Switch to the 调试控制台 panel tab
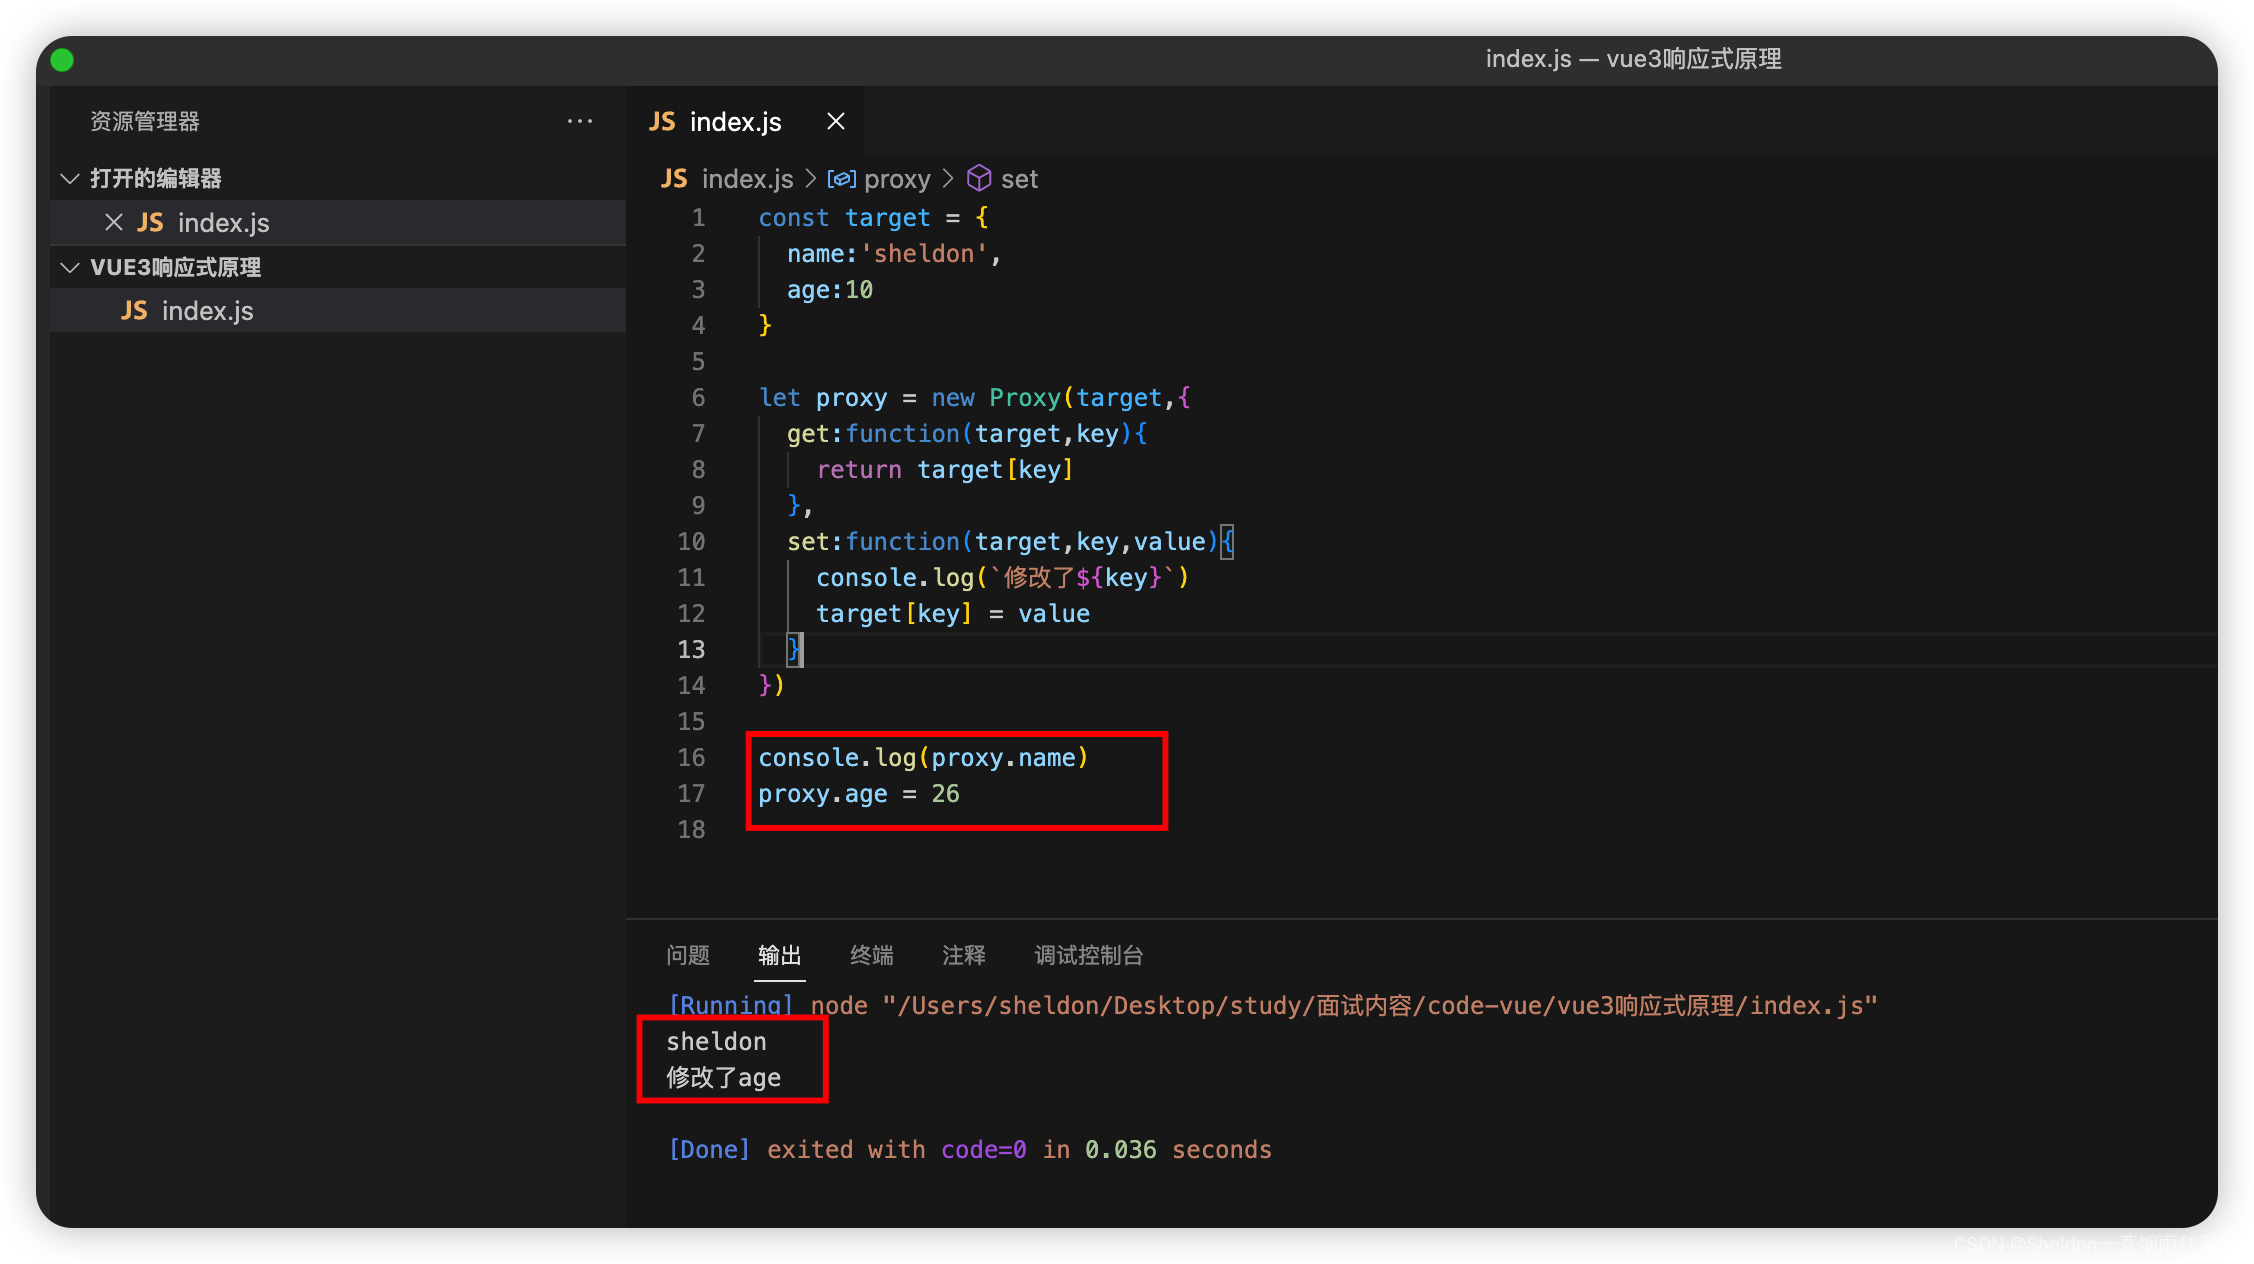This screenshot has height=1264, width=2254. (x=1088, y=955)
